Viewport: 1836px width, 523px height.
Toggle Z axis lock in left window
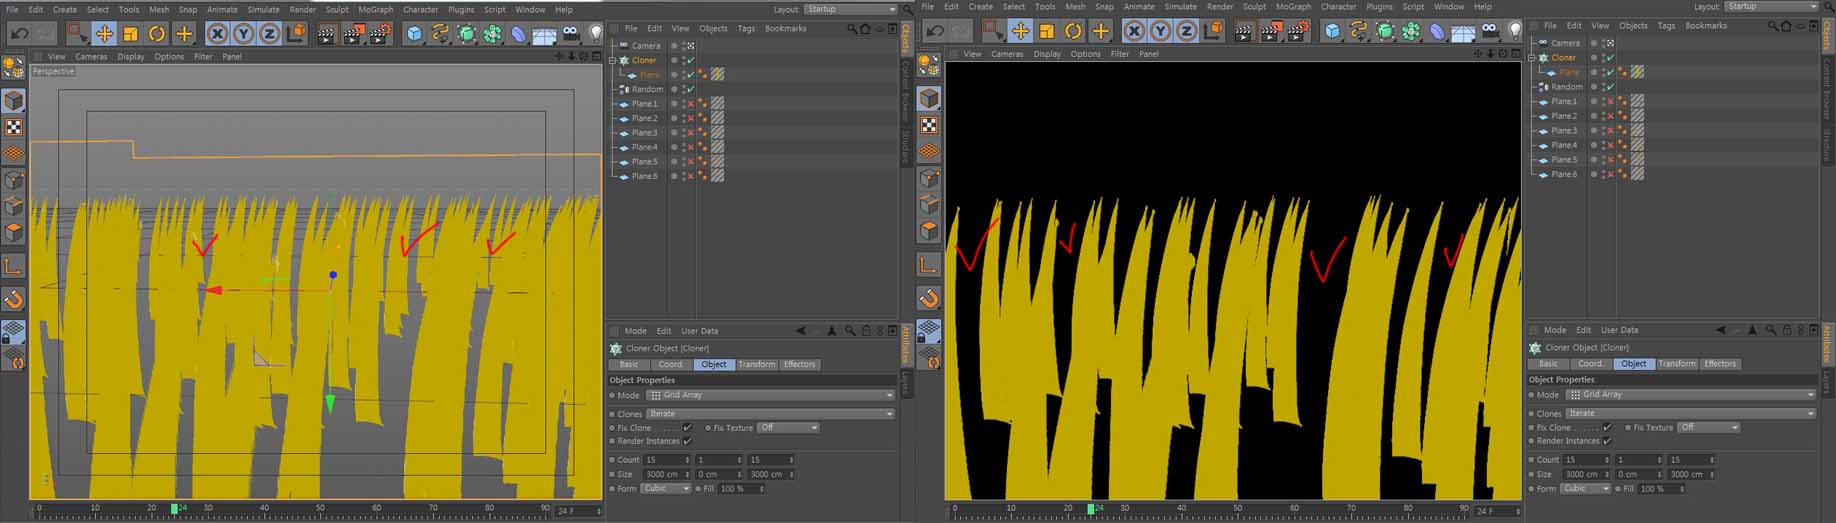[x=269, y=34]
